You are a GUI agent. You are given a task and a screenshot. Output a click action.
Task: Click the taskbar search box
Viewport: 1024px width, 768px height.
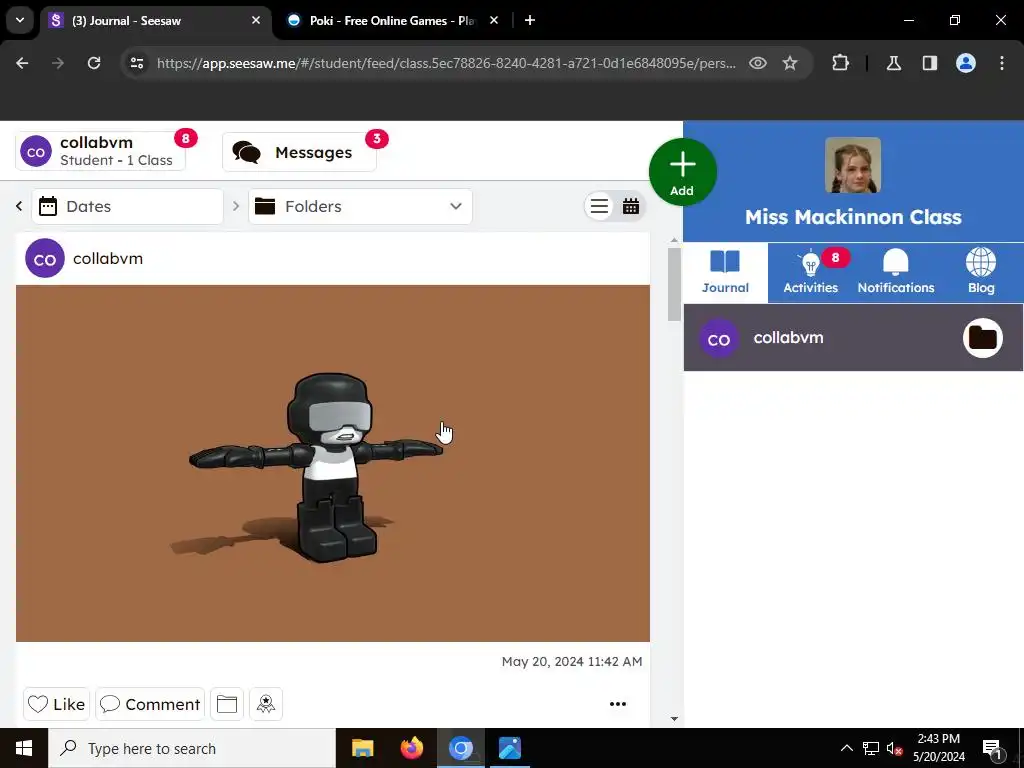pyautogui.click(x=192, y=748)
